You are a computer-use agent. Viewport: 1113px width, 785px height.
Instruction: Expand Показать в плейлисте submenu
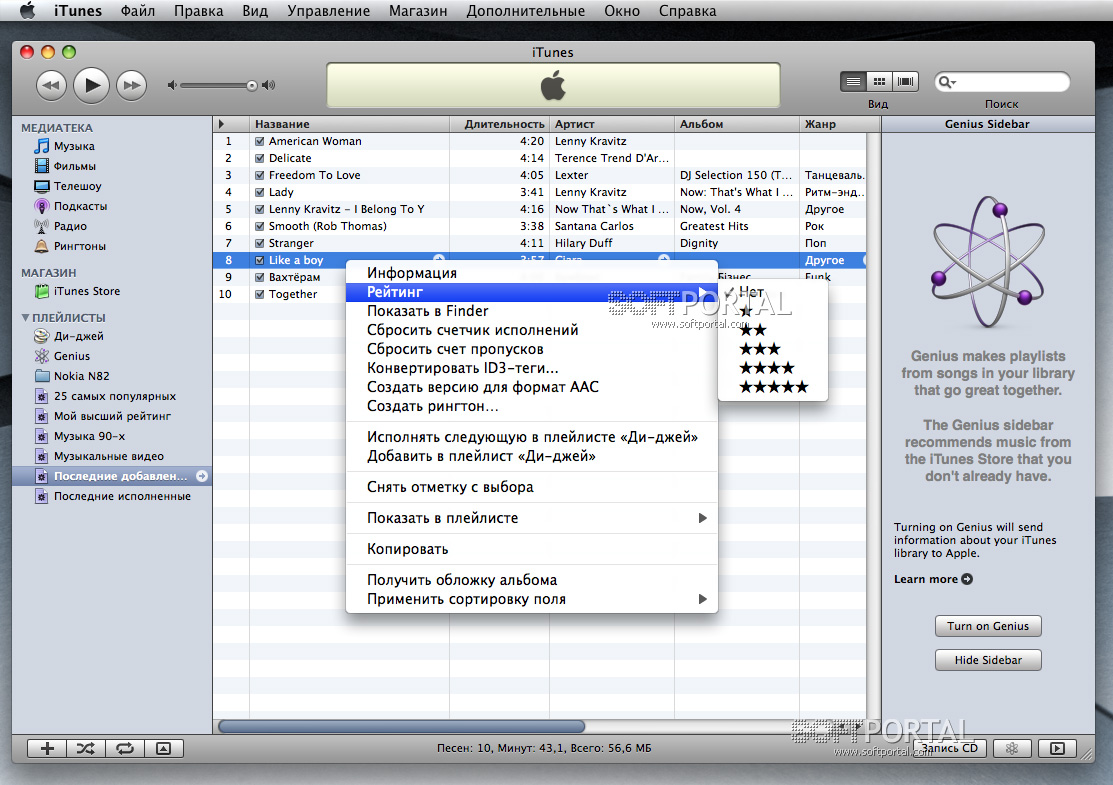(x=531, y=518)
